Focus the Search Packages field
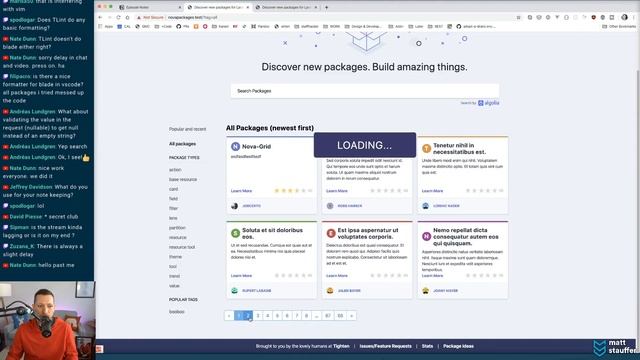Screen dimensions: 640x360 (364, 91)
